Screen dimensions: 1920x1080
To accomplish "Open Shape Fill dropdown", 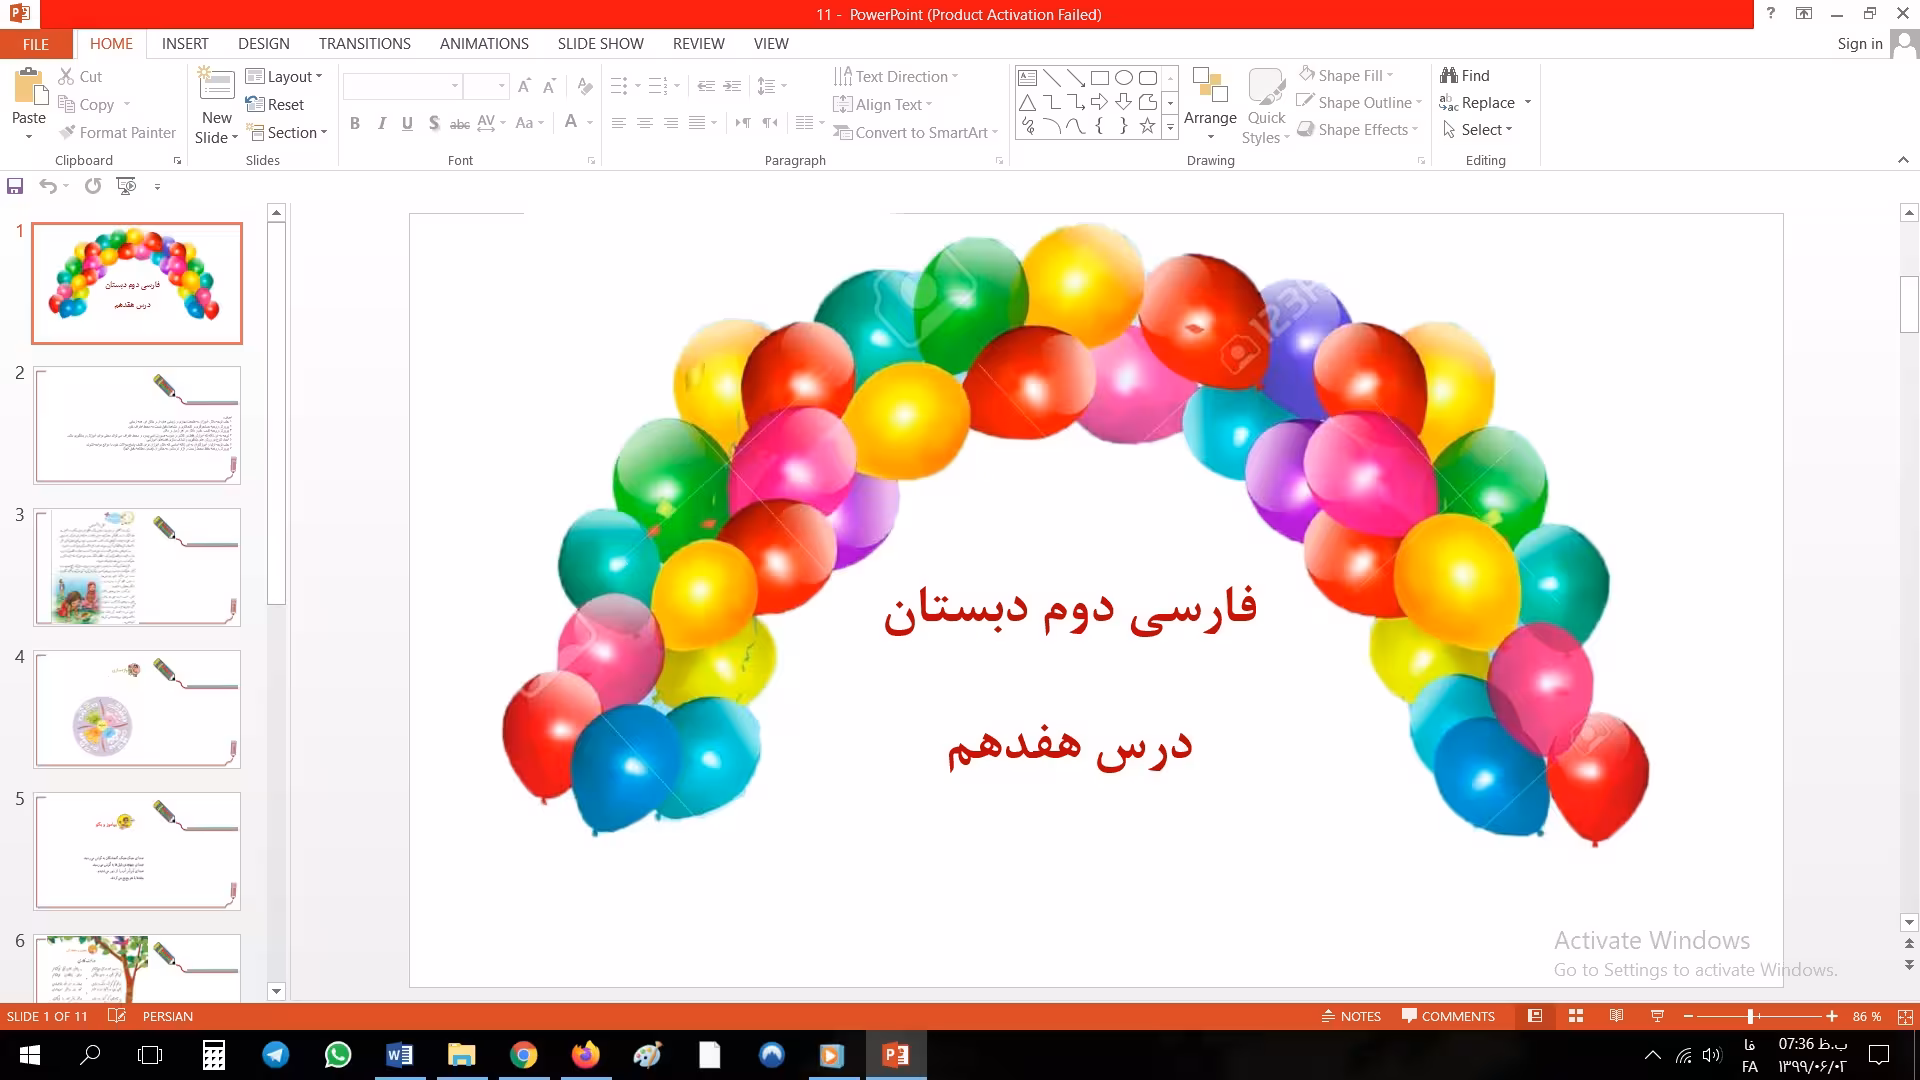I will pyautogui.click(x=1346, y=75).
